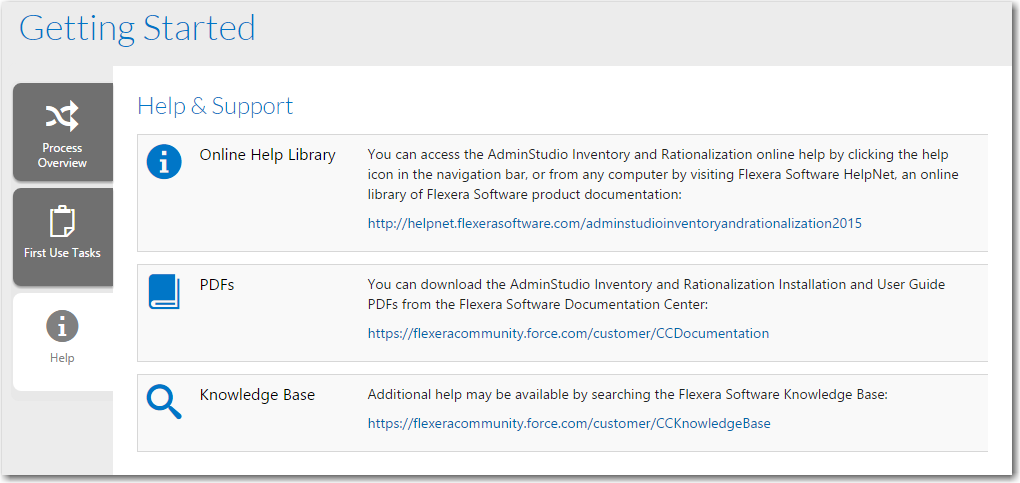Viewport: 1020px width, 483px height.
Task: Click the Knowledge Base description text
Action: [628, 394]
